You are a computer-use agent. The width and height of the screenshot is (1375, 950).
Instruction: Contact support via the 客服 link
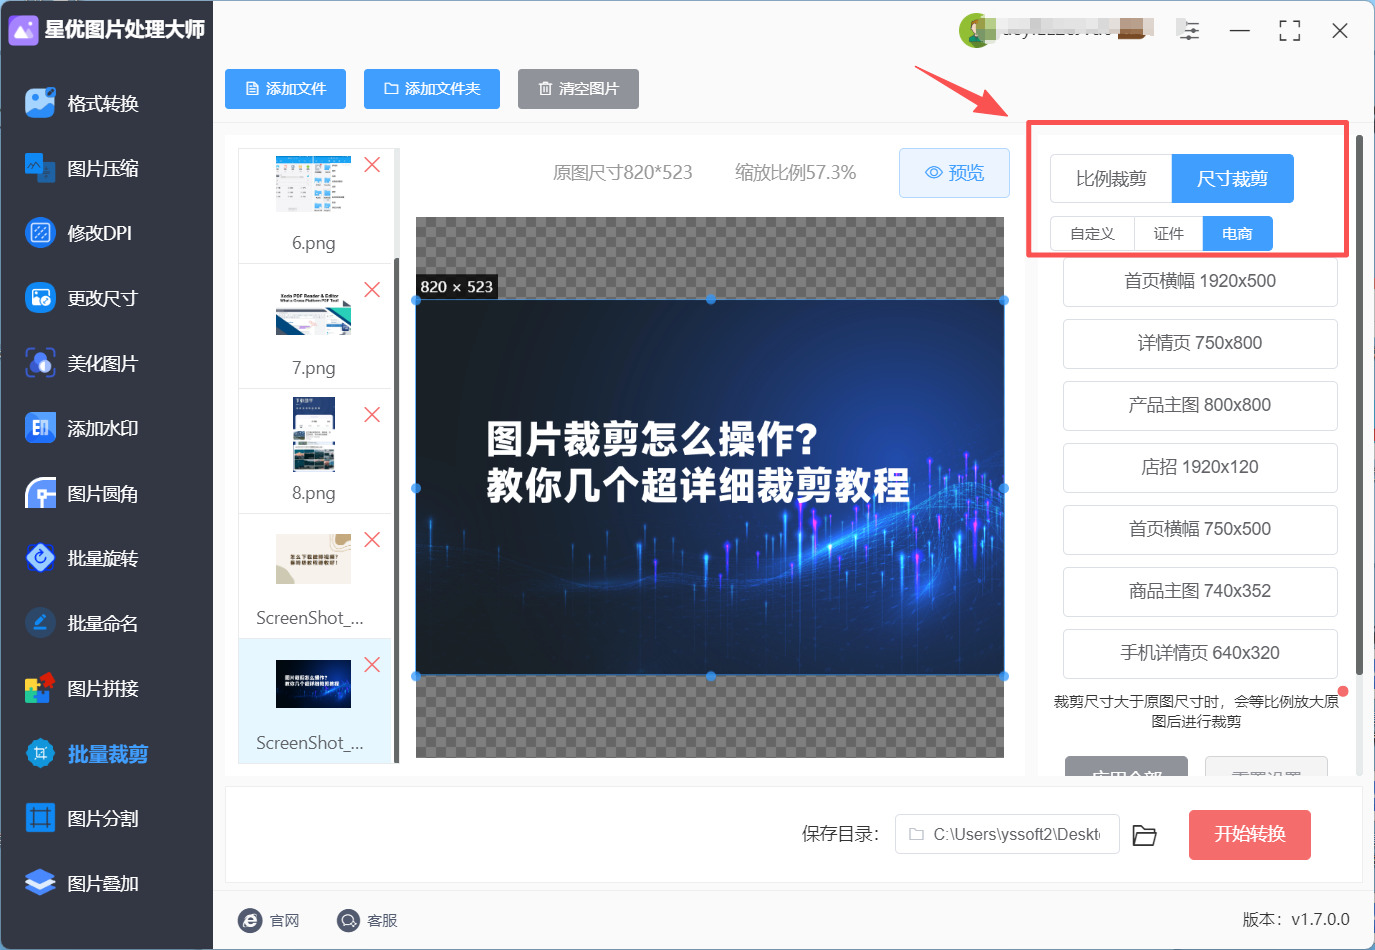(x=367, y=920)
